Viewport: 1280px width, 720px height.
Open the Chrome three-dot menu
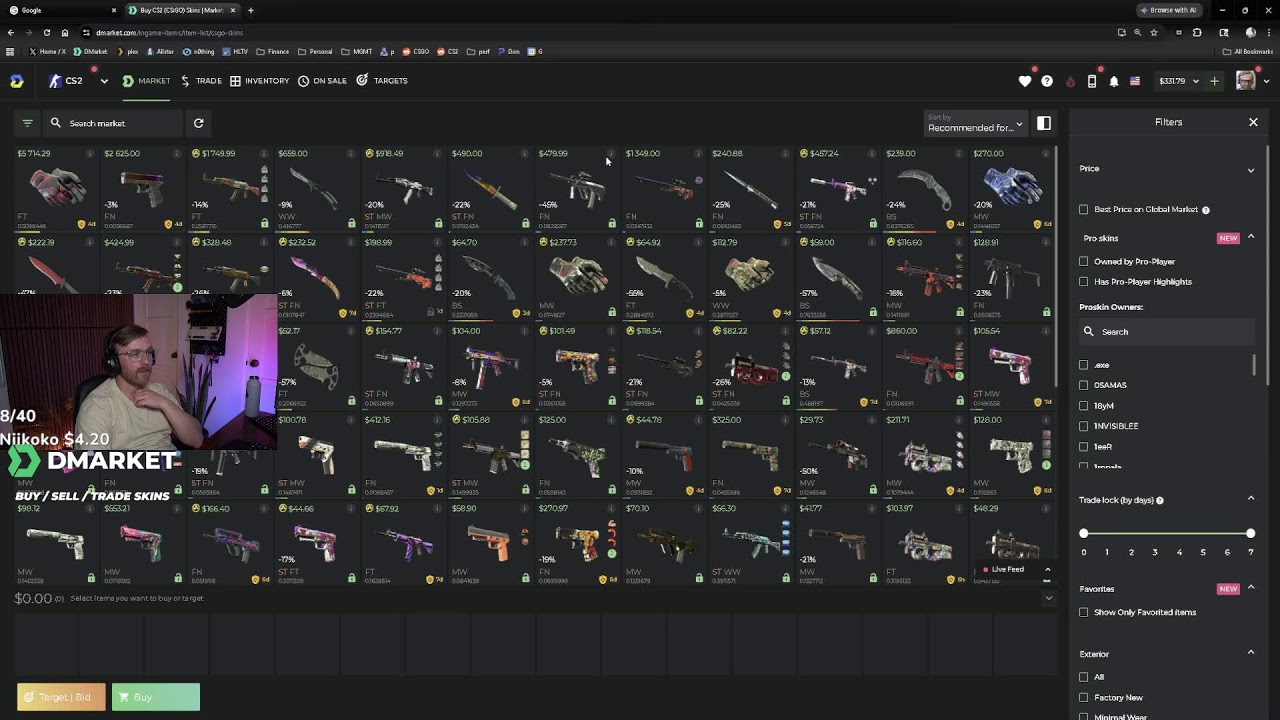point(1268,32)
